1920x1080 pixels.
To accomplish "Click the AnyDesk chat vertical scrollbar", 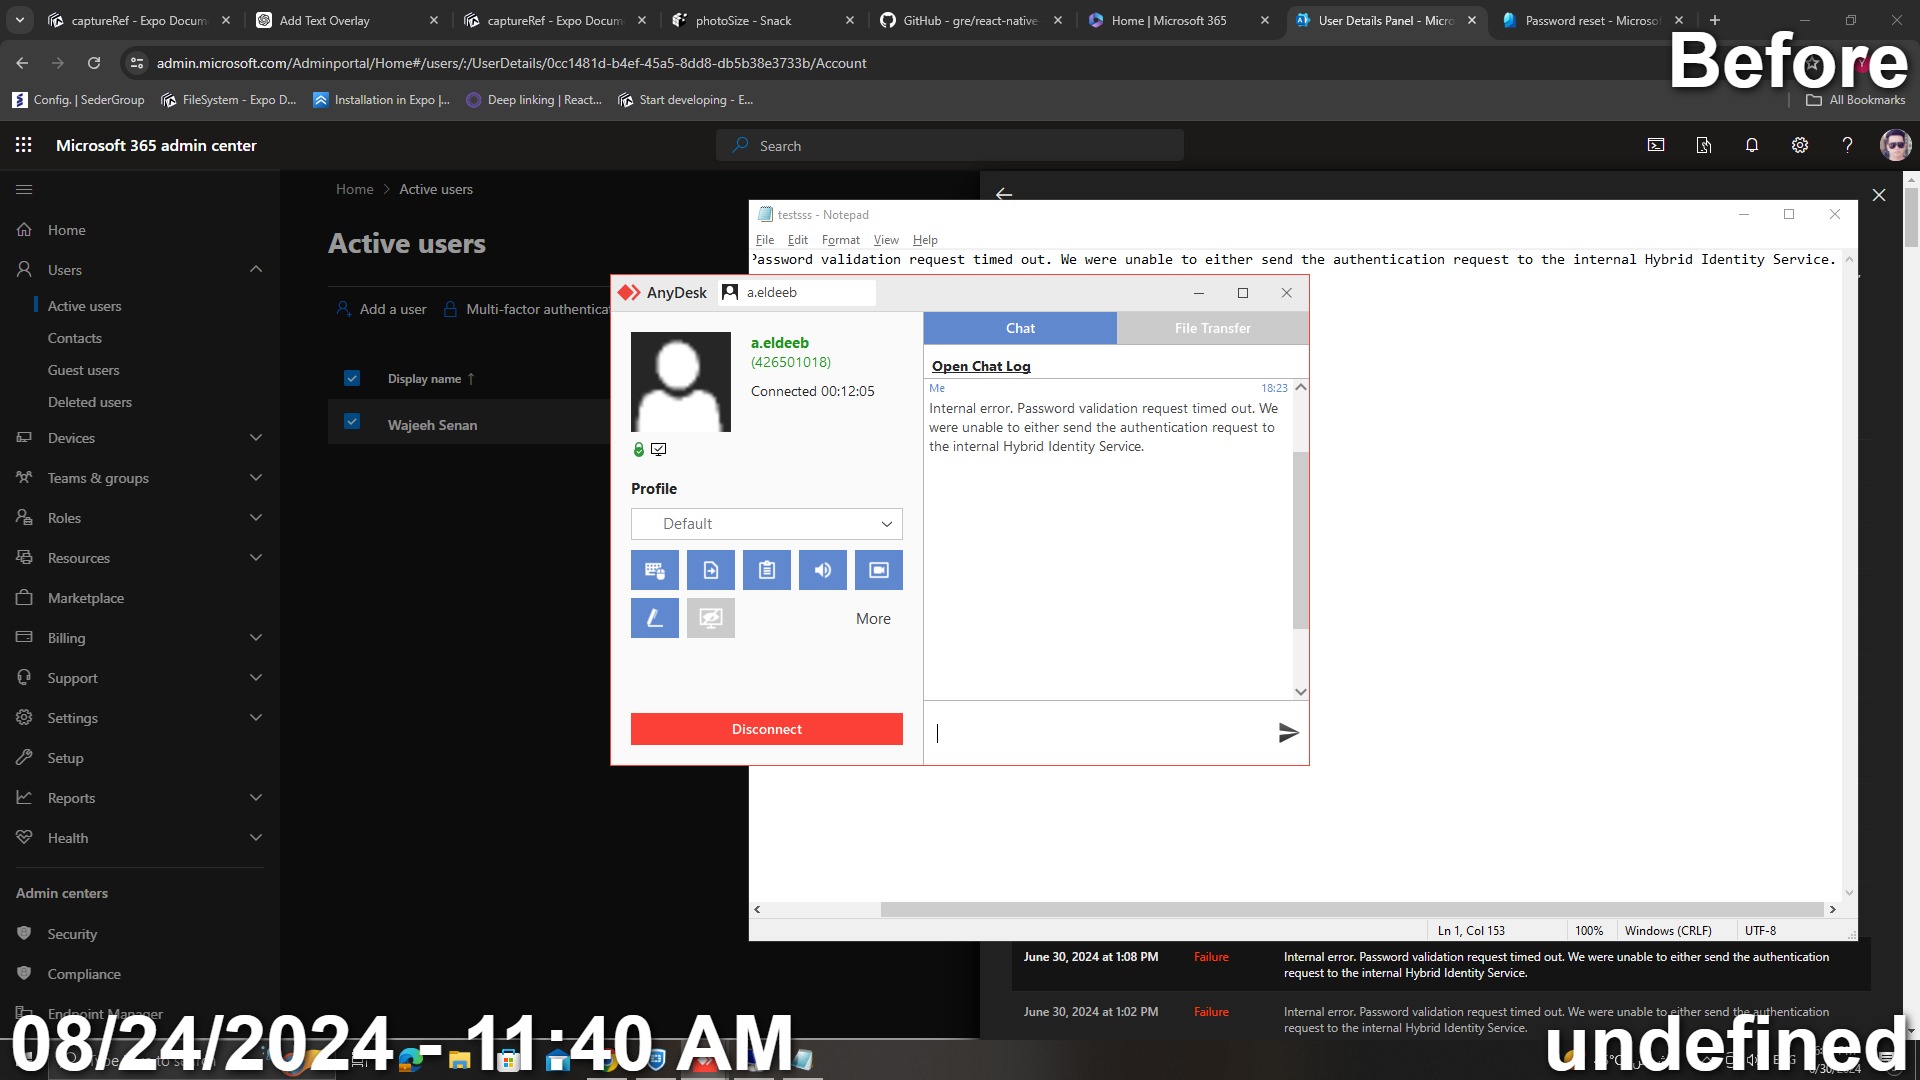I will coord(1301,540).
